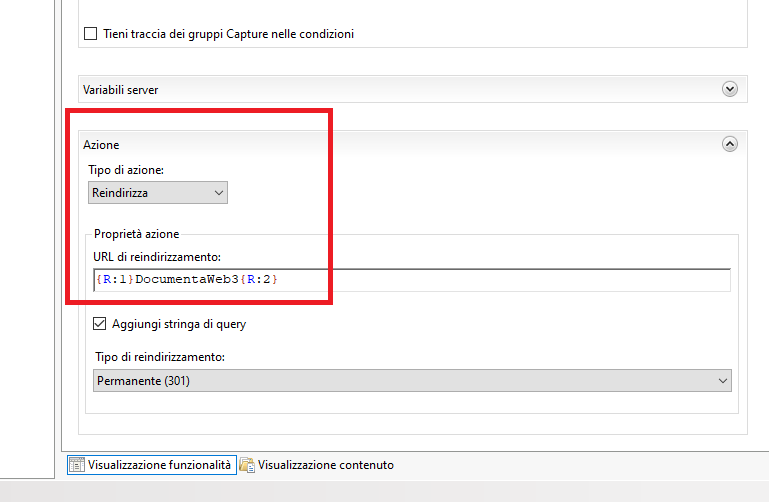Expand Variabili server with chevron icon
Viewport: 769px width, 502px height.
click(730, 89)
